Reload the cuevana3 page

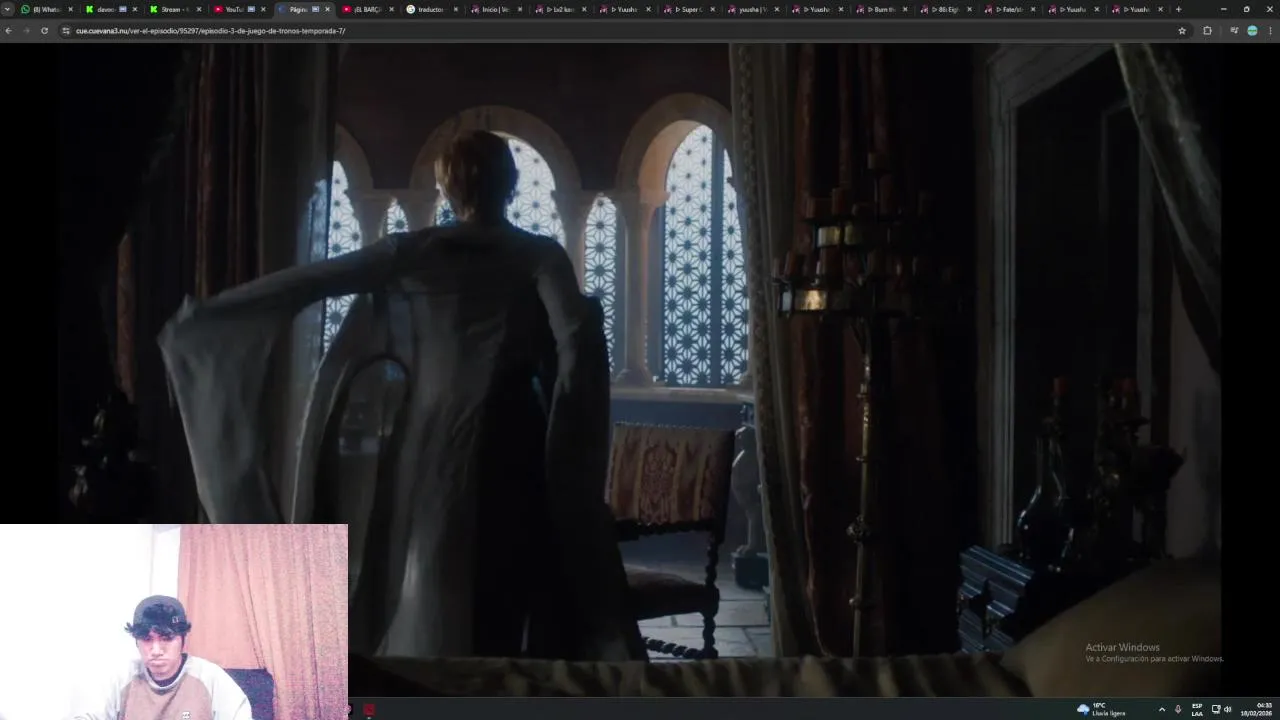44,31
